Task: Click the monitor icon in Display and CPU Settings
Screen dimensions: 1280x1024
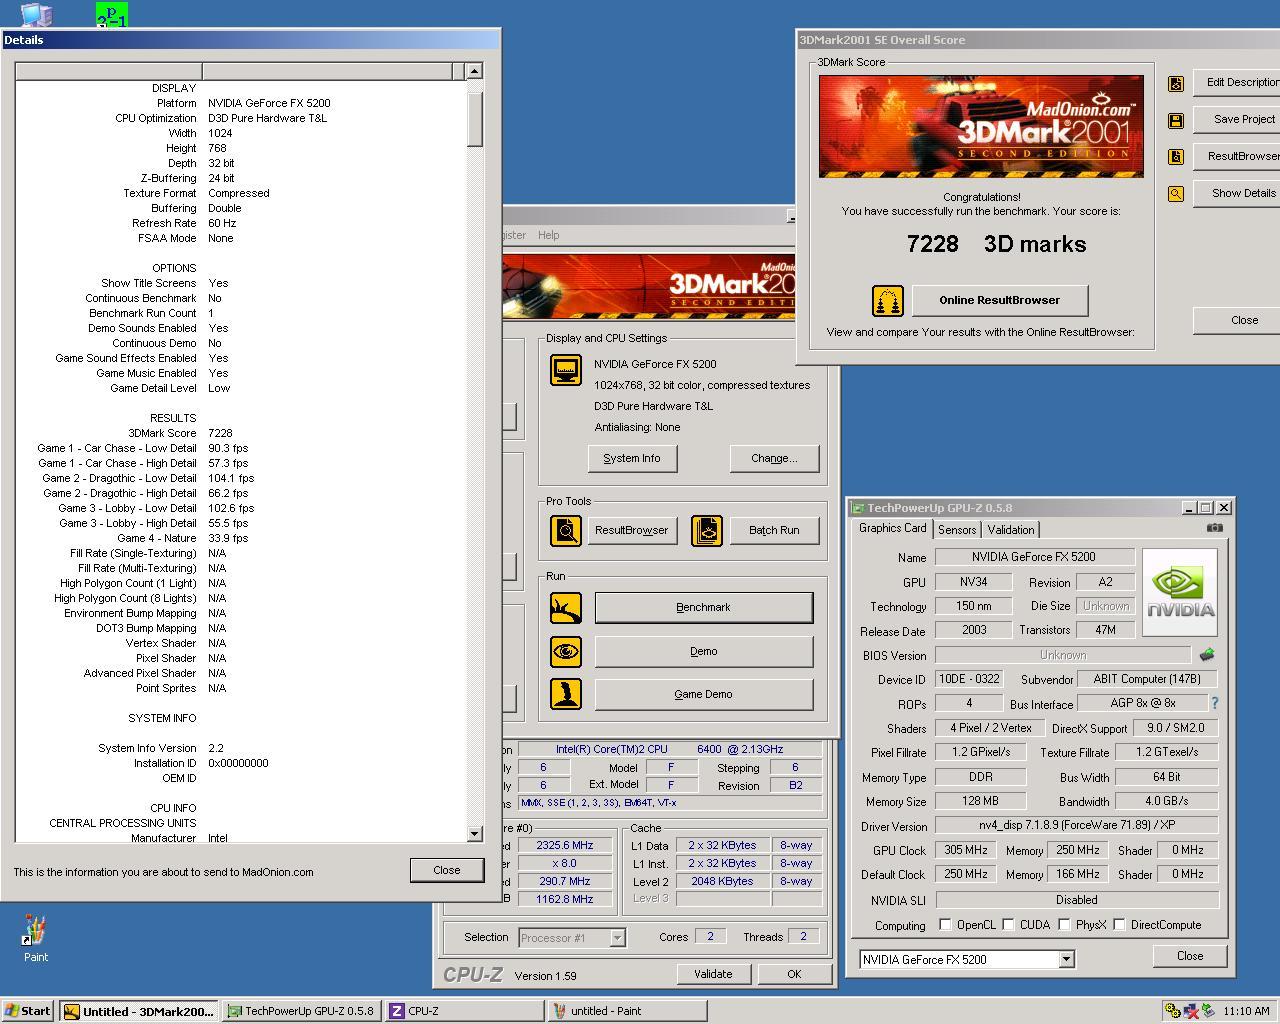Action: click(566, 370)
